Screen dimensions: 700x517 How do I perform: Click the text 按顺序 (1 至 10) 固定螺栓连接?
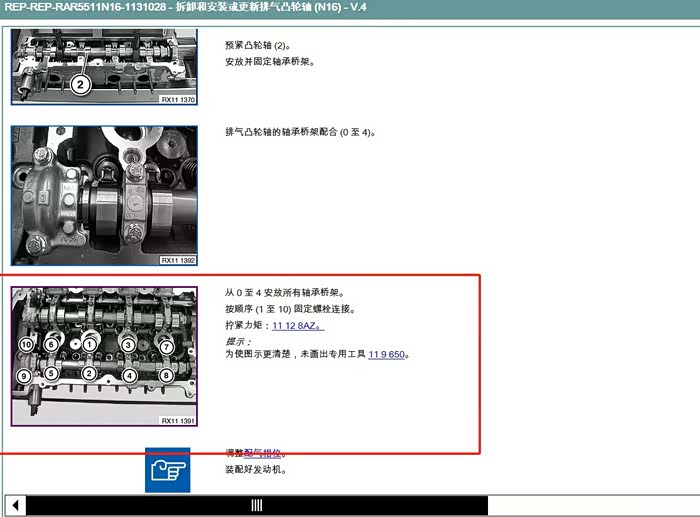point(290,309)
